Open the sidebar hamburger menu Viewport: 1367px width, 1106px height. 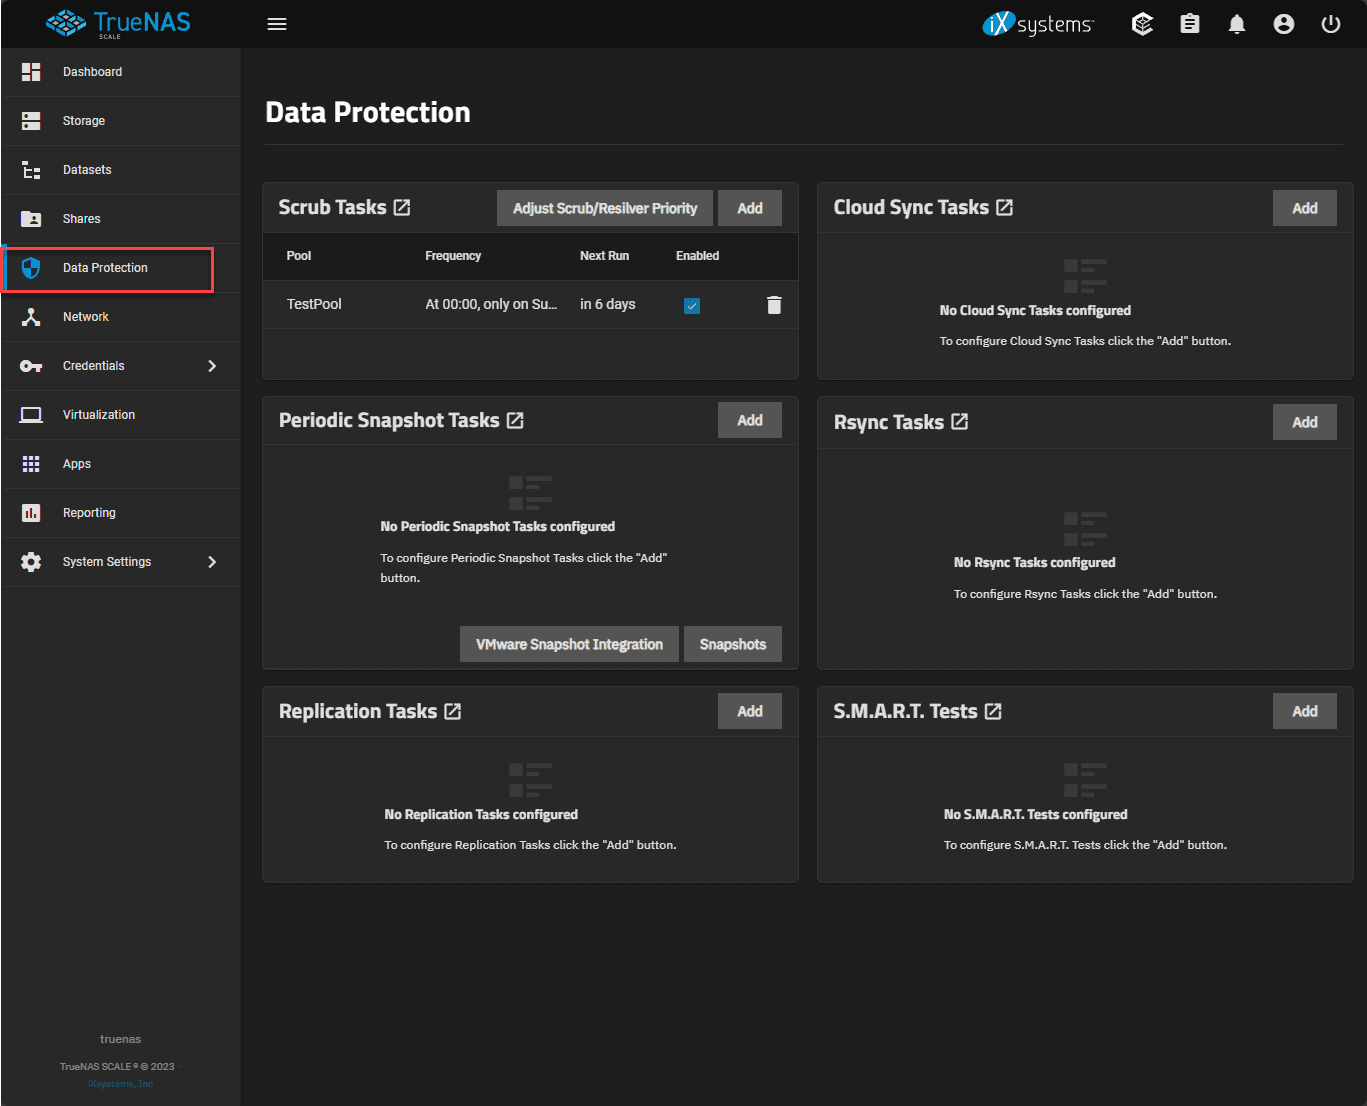point(277,24)
